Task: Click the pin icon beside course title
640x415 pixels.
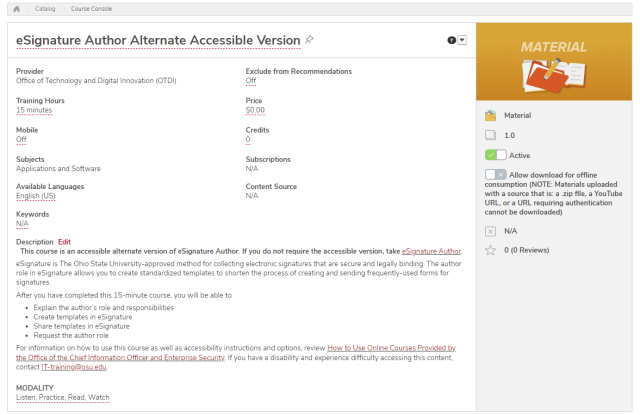Action: pos(310,39)
